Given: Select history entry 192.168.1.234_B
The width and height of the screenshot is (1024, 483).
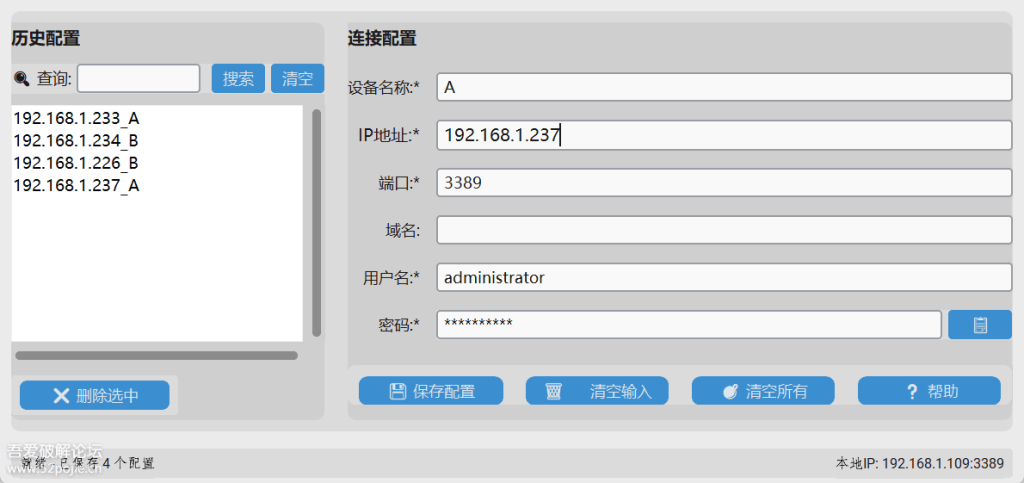Looking at the screenshot, I should click(x=76, y=140).
